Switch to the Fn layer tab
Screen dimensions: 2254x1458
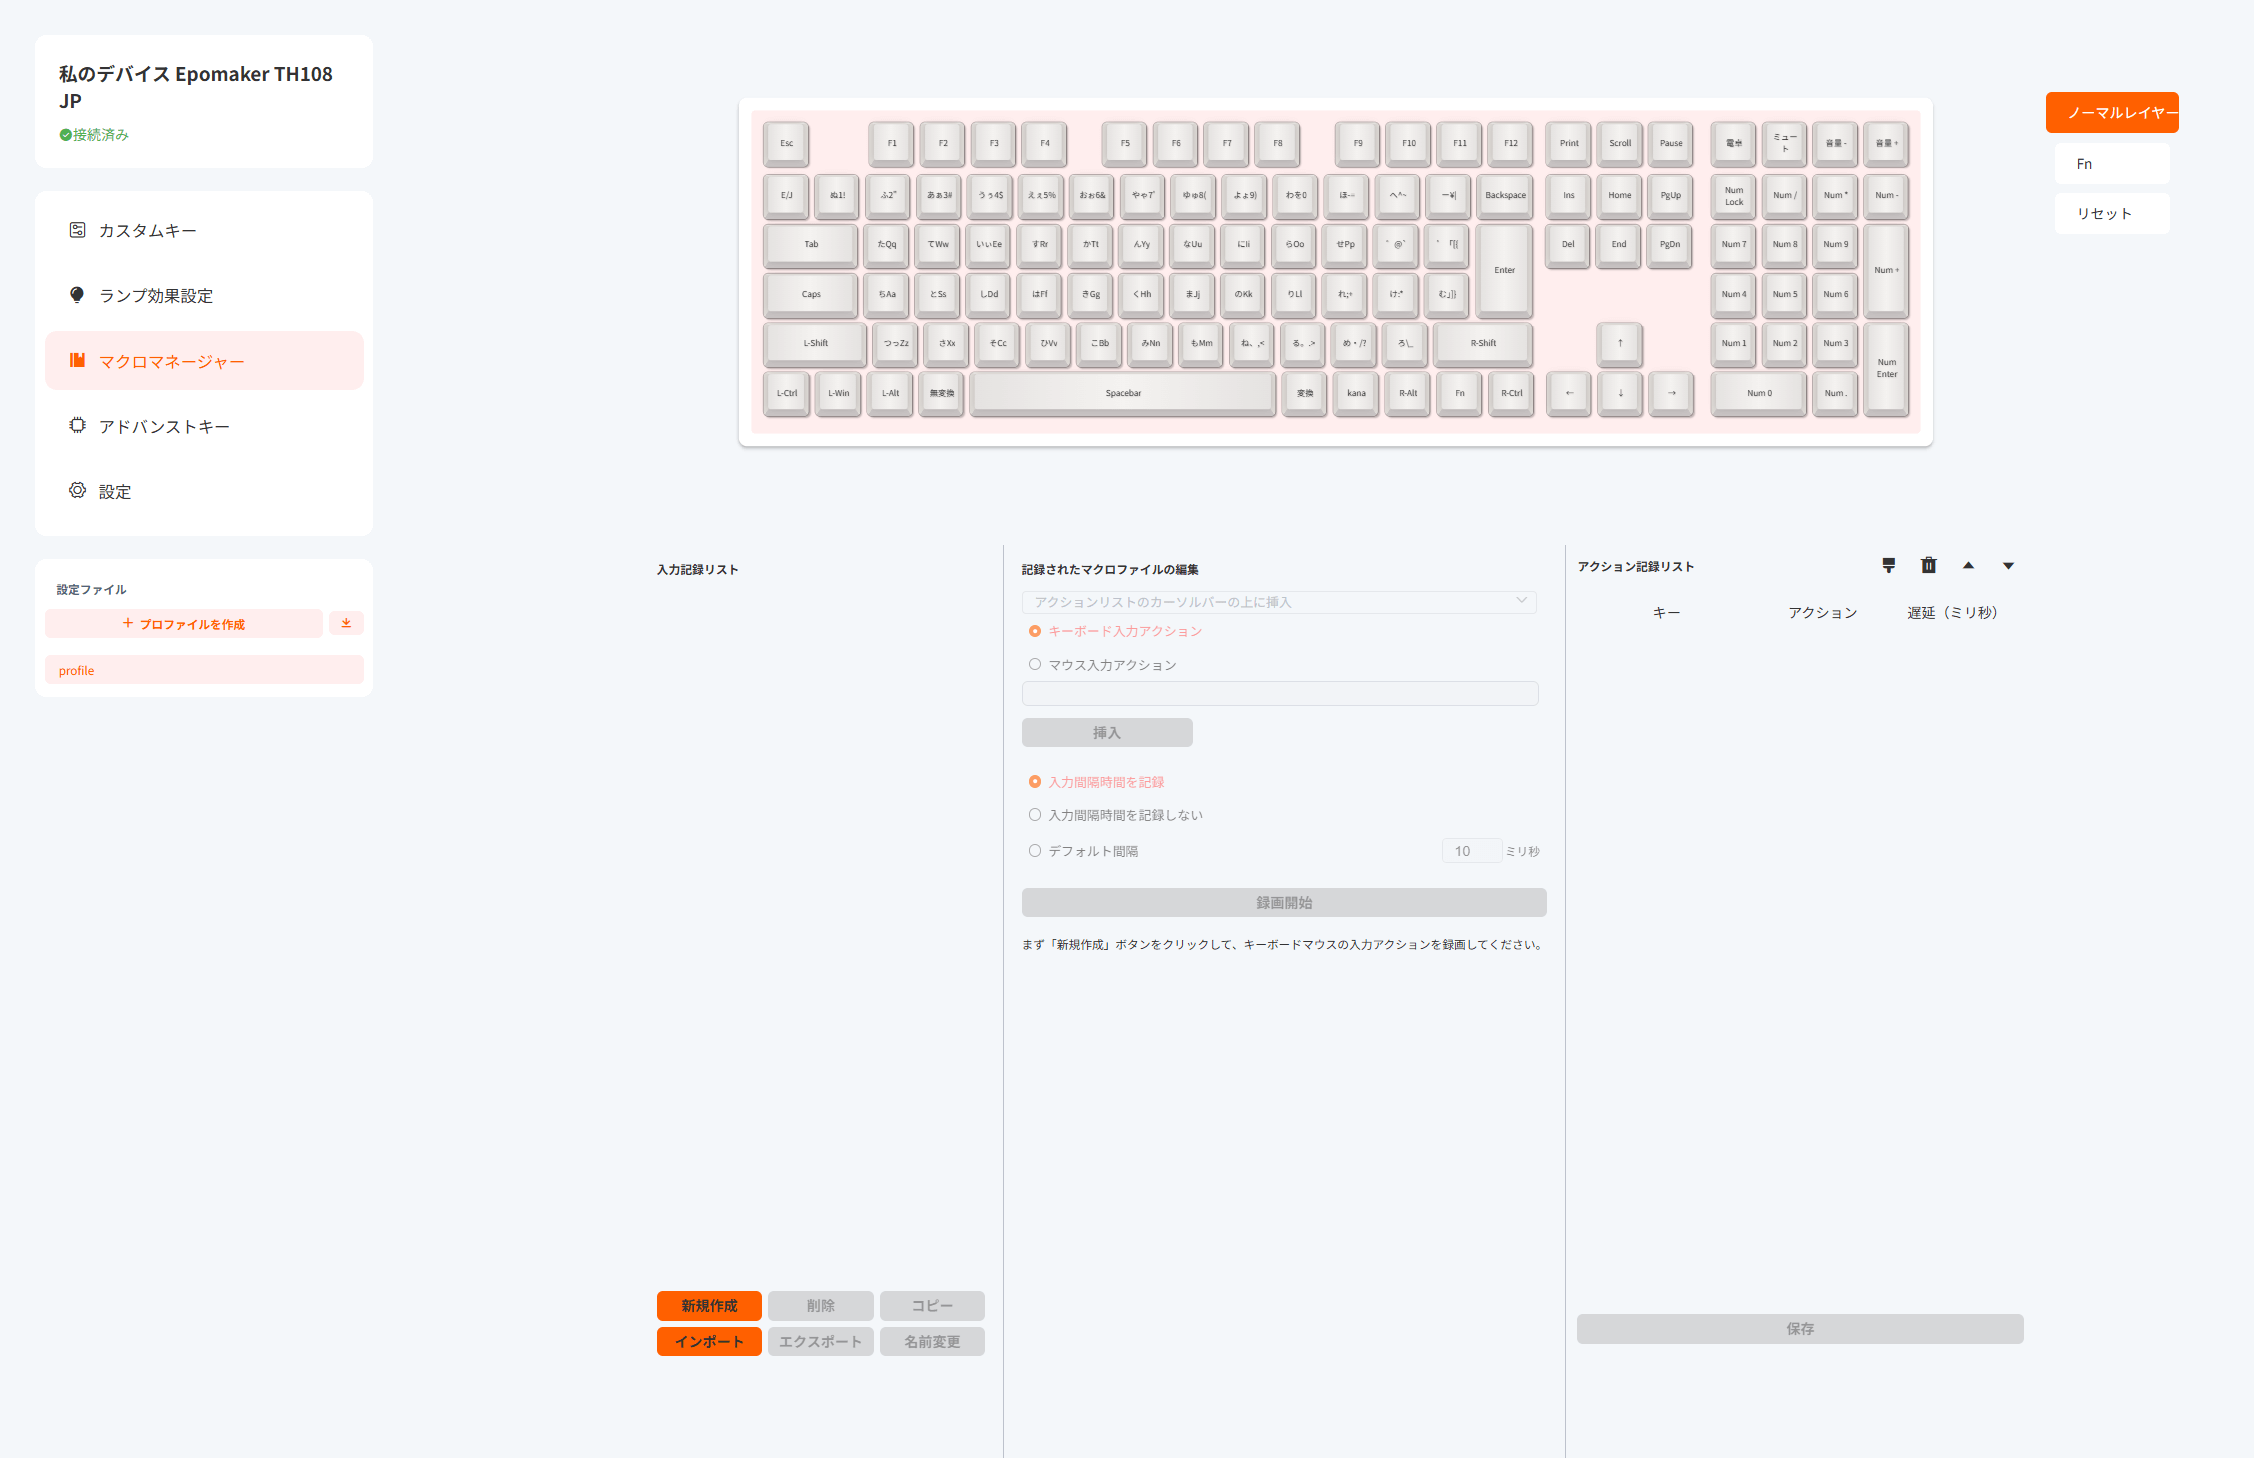2111,164
